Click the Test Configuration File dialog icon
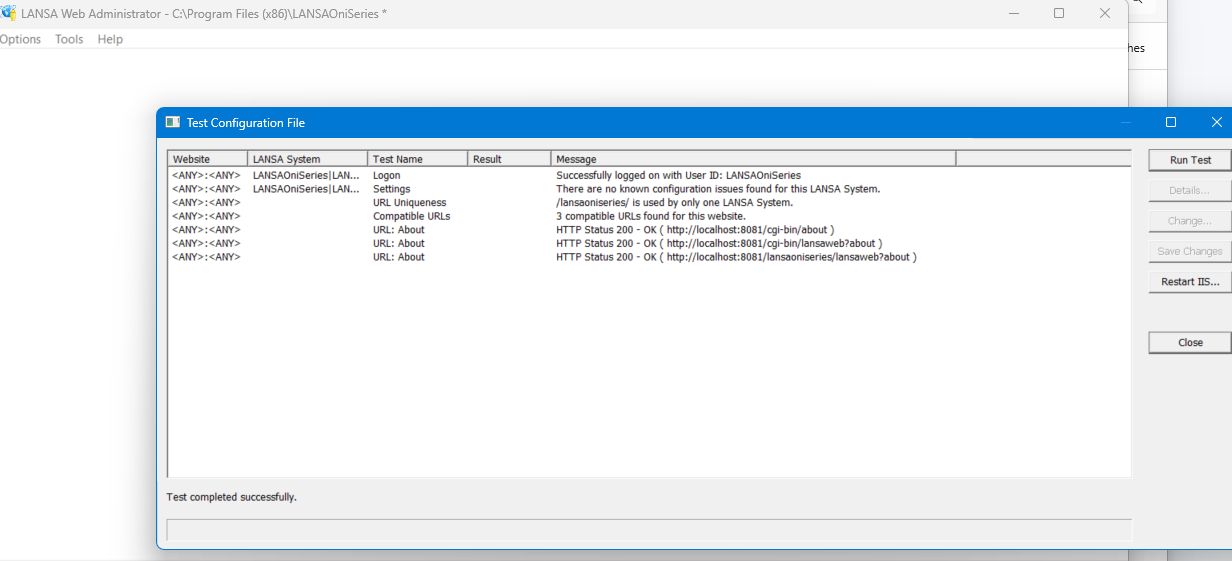Viewport: 1232px width, 561px height. pos(172,123)
